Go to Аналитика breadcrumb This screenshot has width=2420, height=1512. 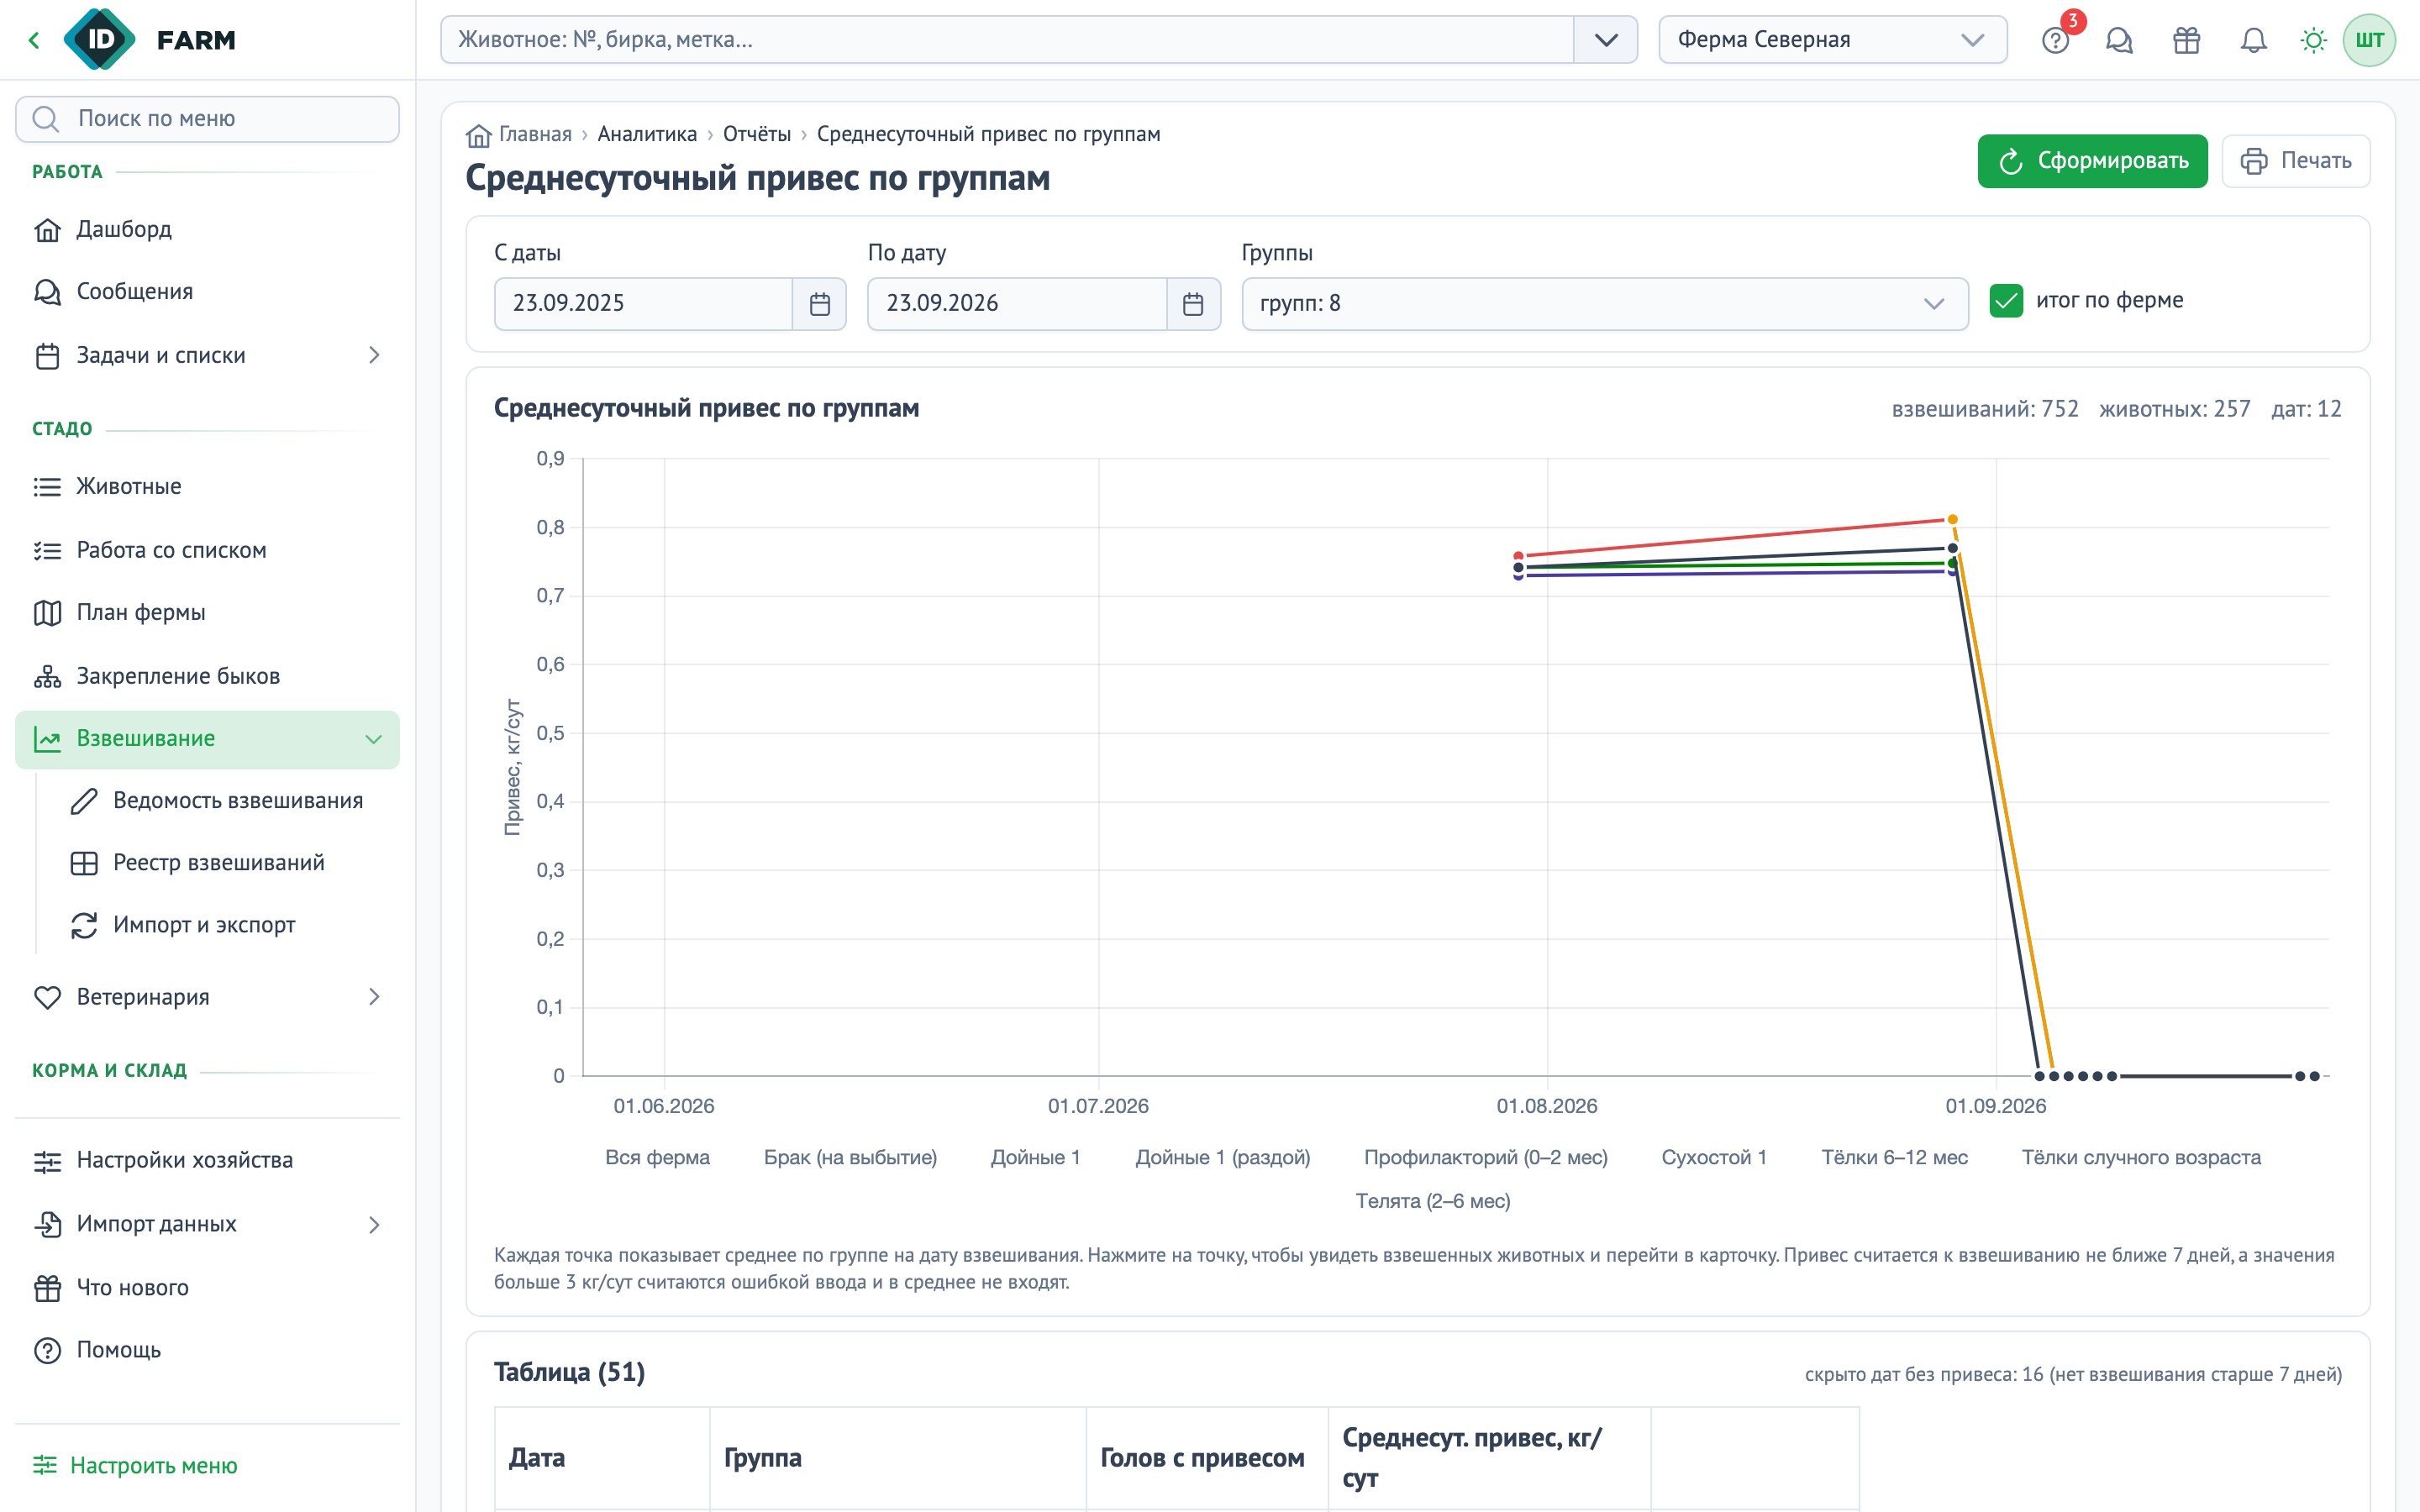[x=647, y=134]
